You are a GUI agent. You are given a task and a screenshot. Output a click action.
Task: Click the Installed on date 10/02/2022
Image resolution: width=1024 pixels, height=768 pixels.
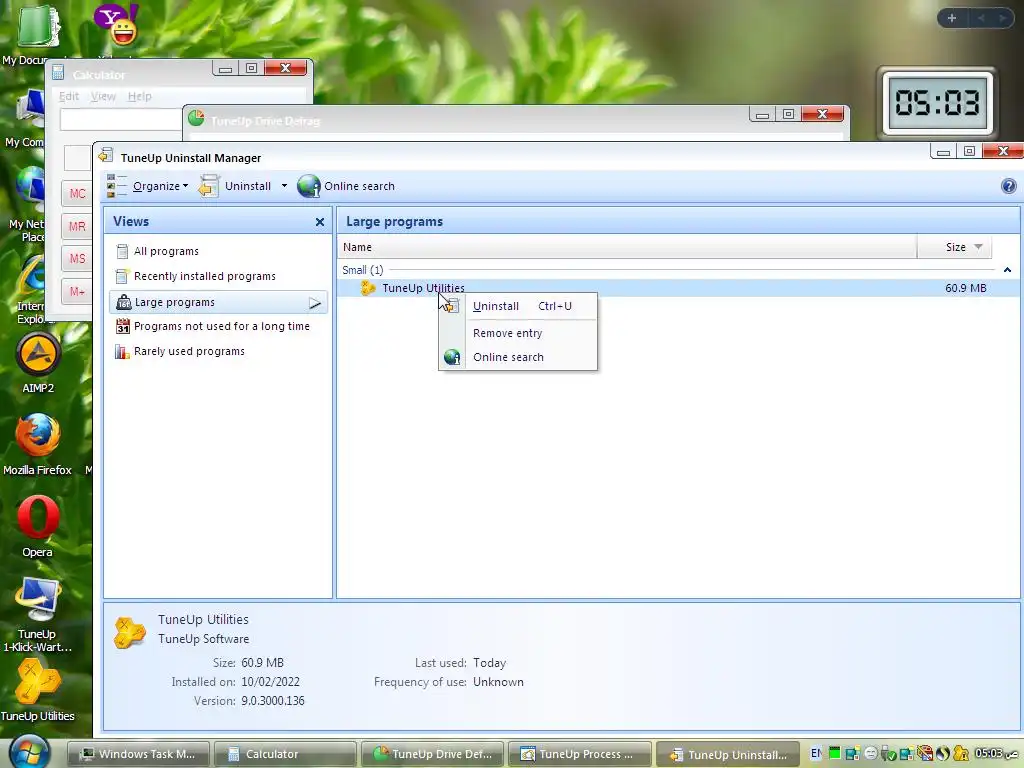[270, 682]
